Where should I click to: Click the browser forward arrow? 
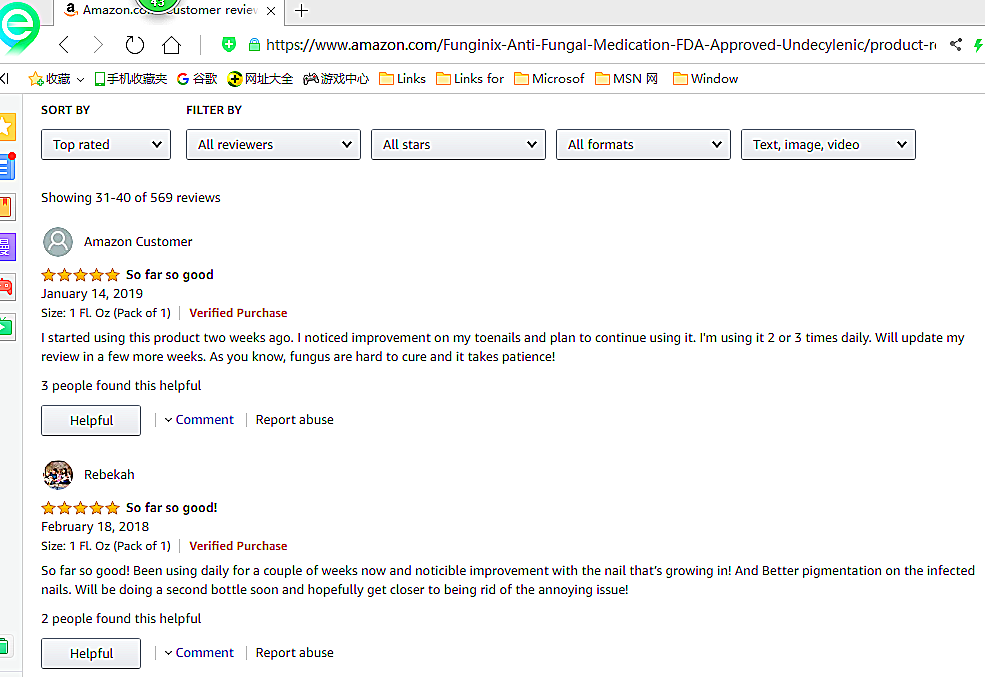point(97,45)
